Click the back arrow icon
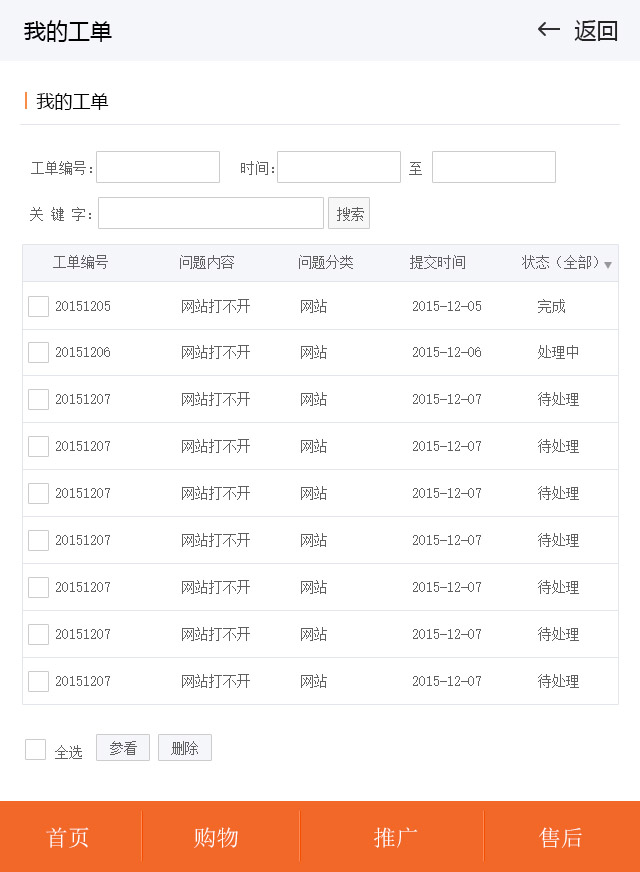Screen dimensions: 640x872 [548, 30]
